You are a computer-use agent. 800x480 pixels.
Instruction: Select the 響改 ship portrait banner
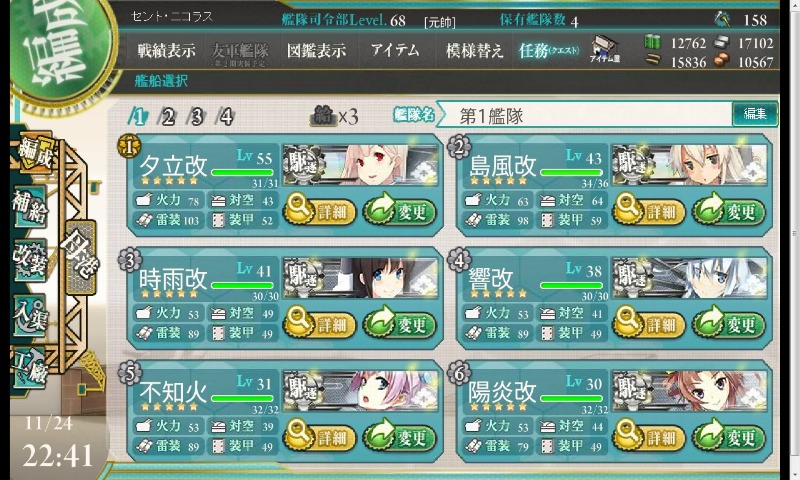click(689, 278)
